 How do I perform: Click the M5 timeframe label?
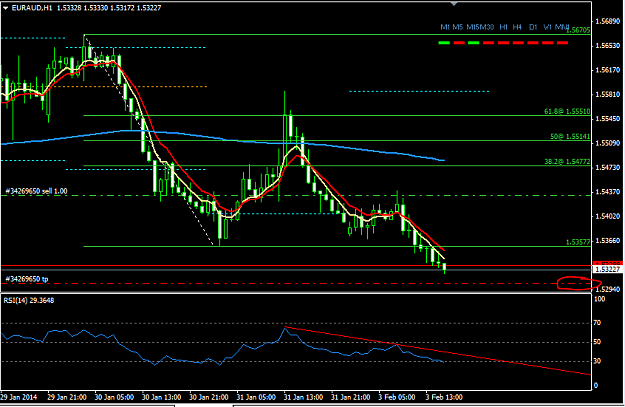pos(458,27)
